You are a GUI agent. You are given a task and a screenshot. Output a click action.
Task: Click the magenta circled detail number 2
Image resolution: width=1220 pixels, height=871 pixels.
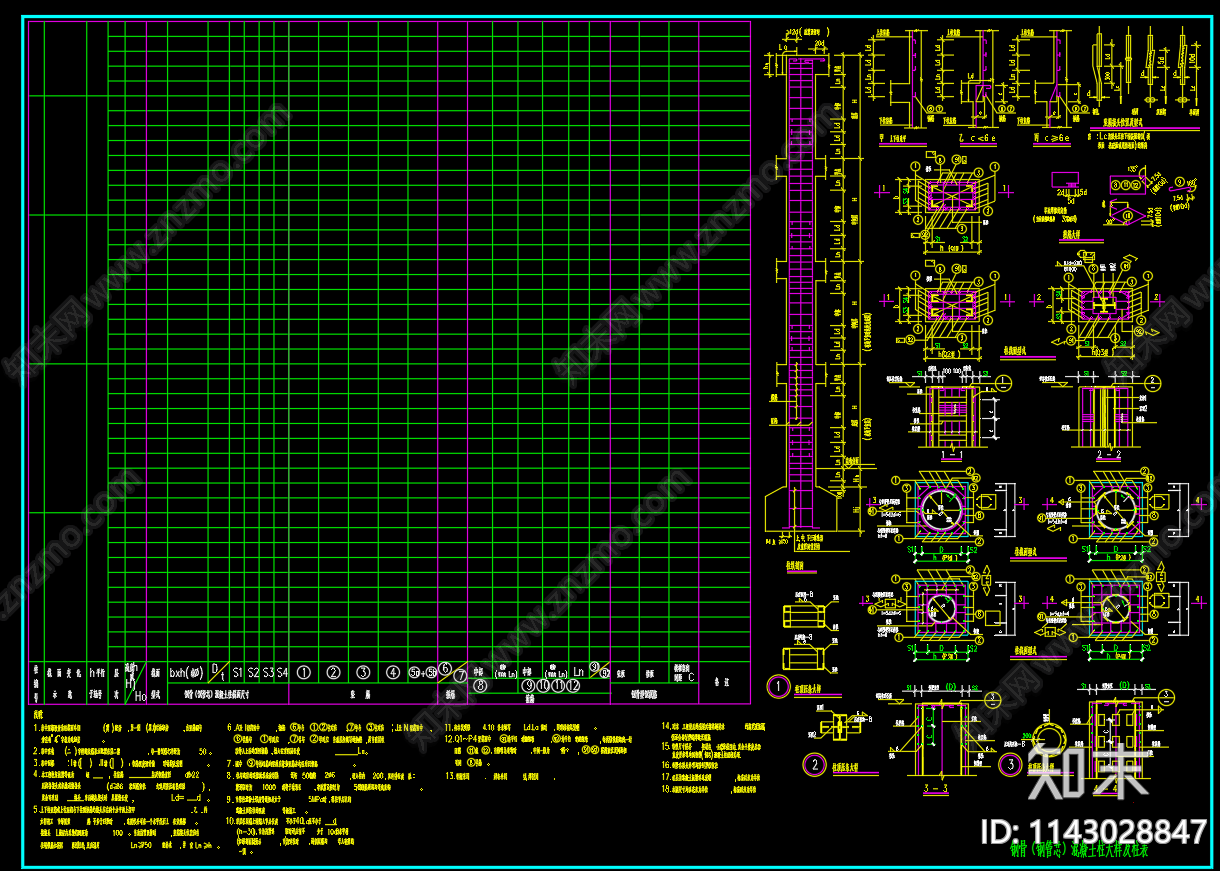[815, 765]
